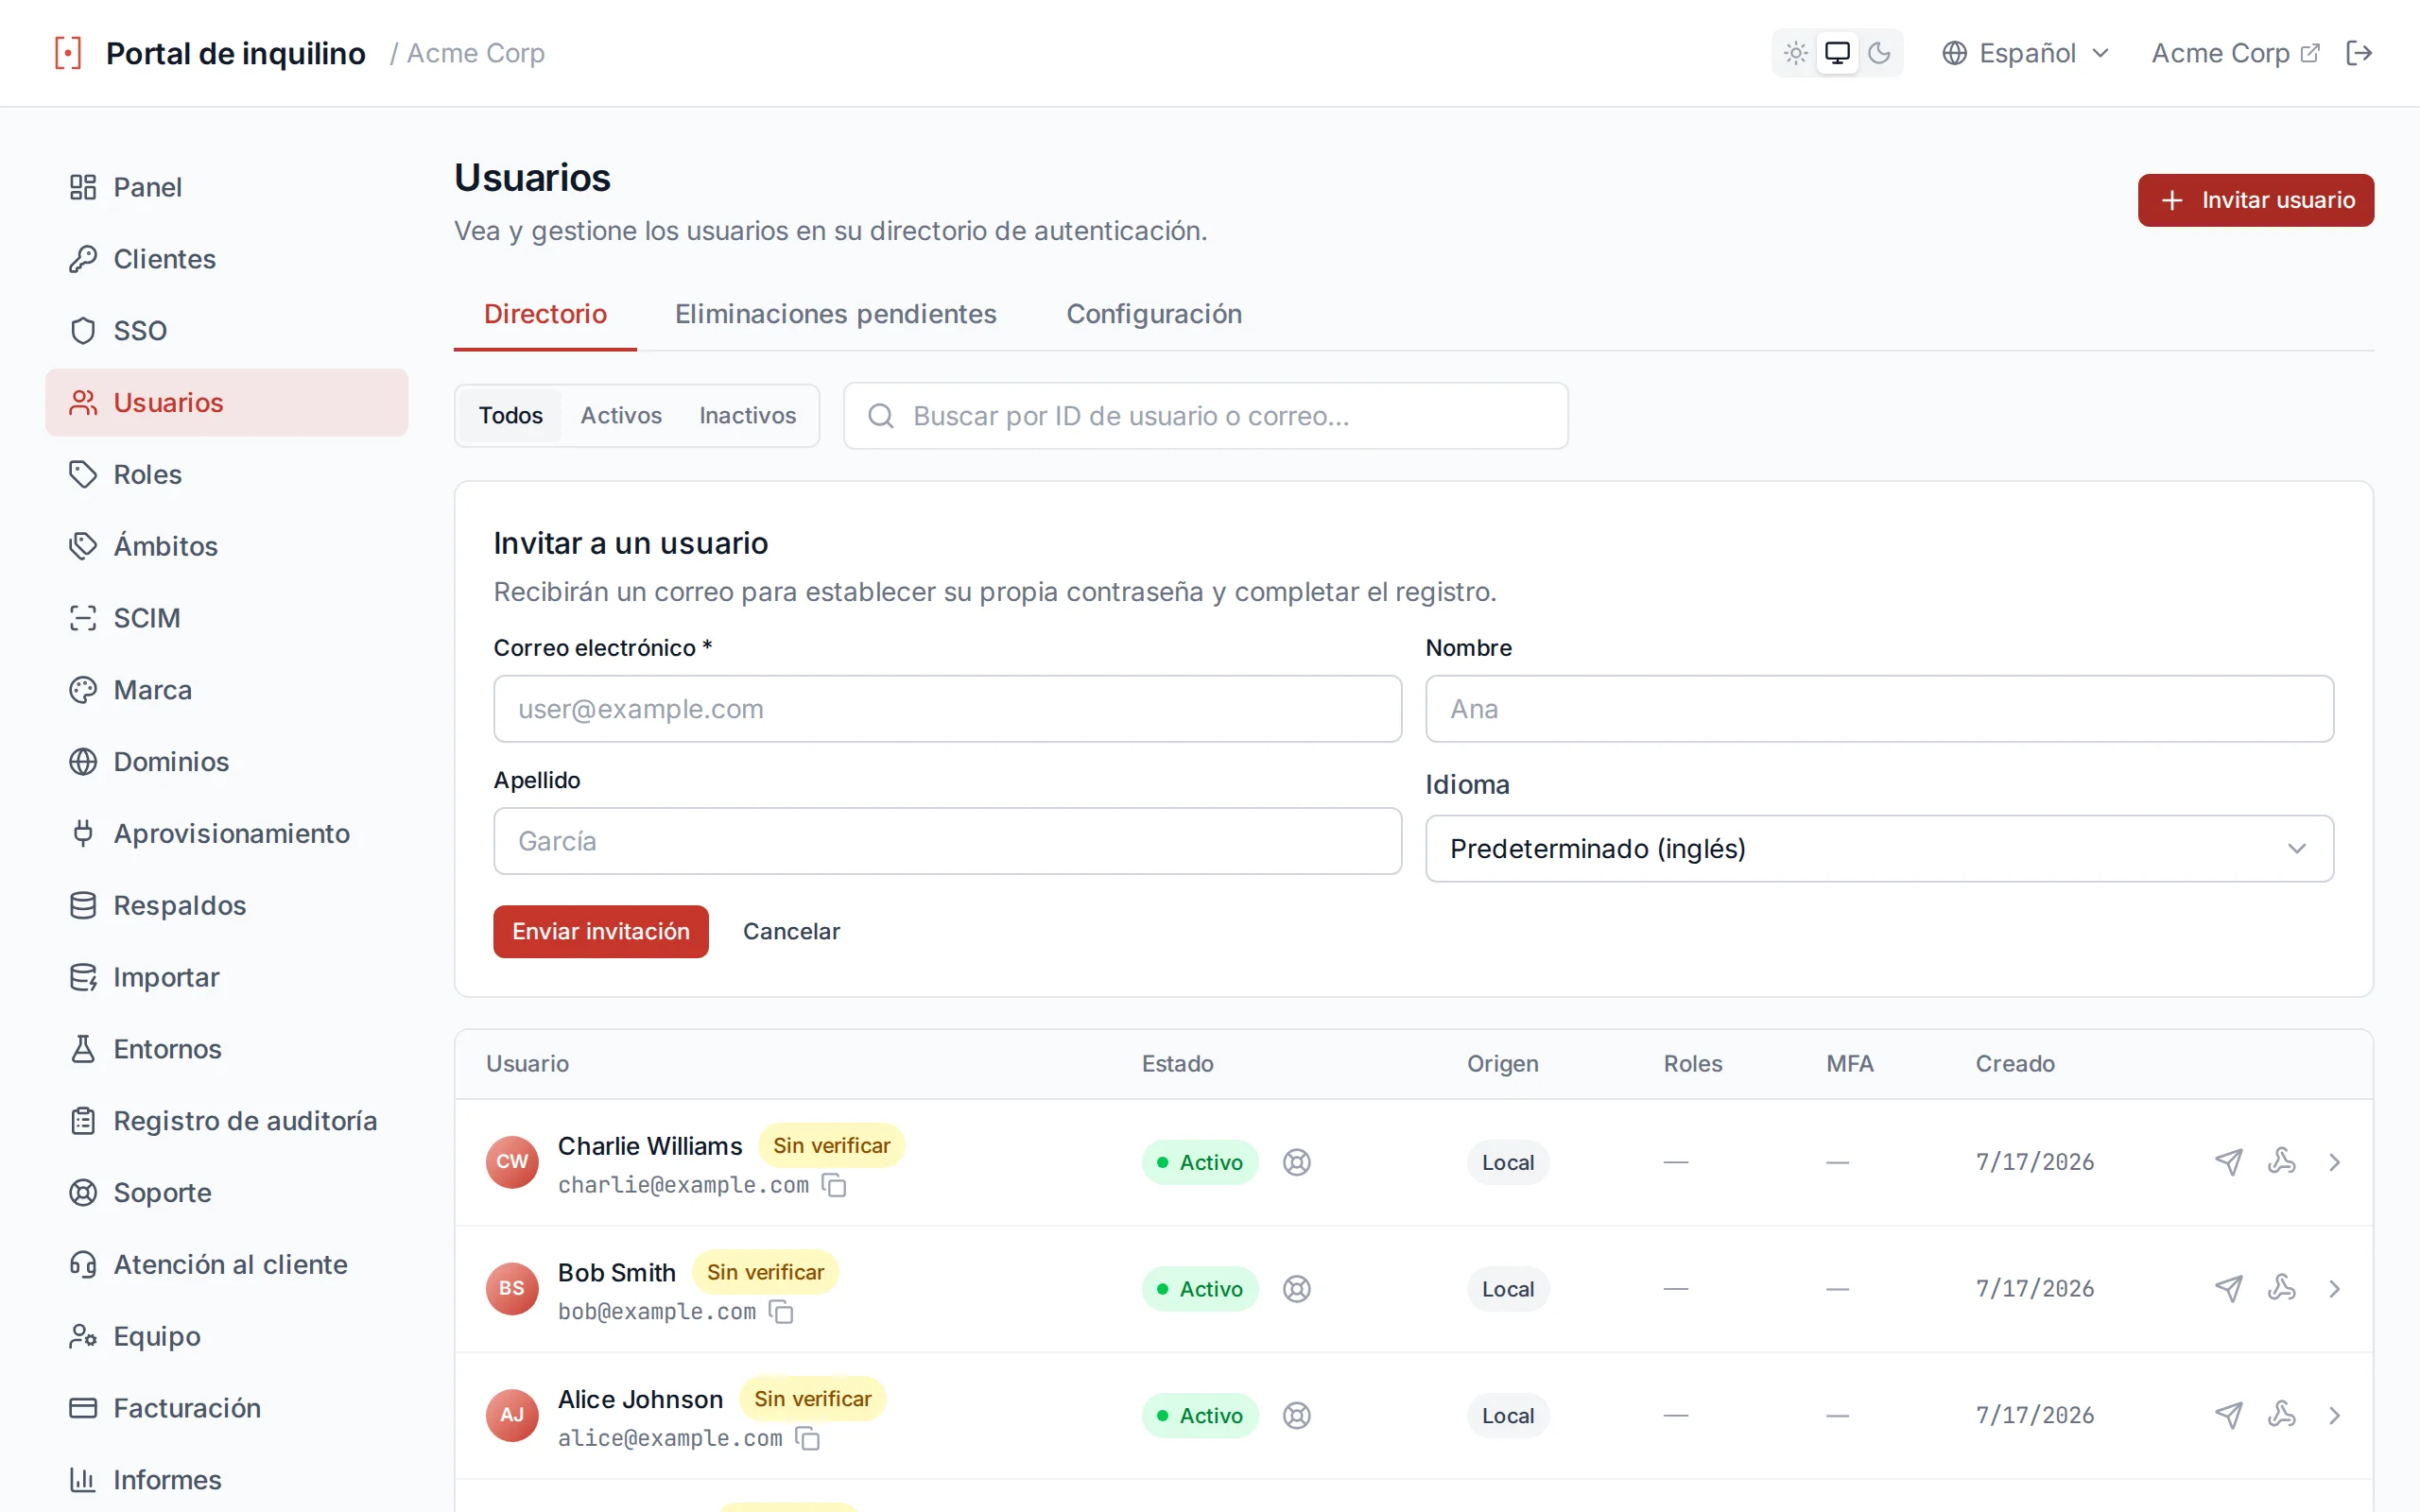2420x1512 pixels.
Task: Open Roles sidebar item
Action: click(x=226, y=474)
